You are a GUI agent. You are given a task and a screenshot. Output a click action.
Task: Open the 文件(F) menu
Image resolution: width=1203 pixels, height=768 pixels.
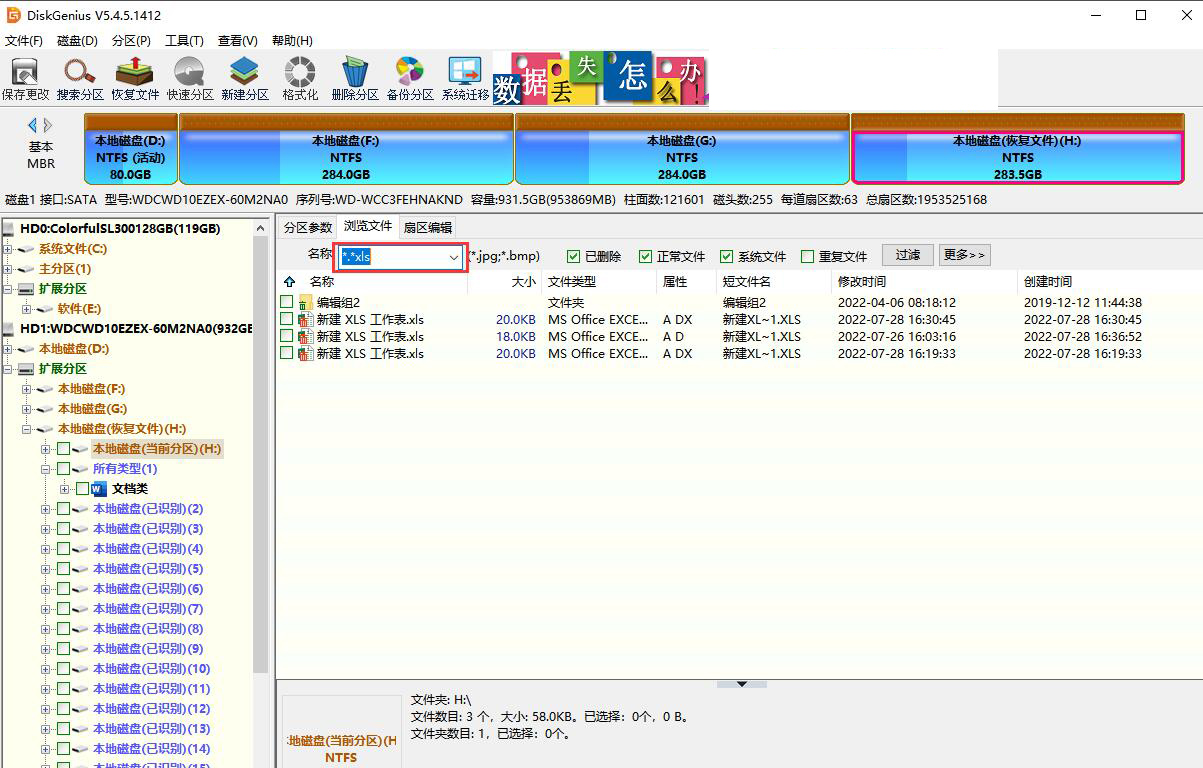(x=24, y=40)
